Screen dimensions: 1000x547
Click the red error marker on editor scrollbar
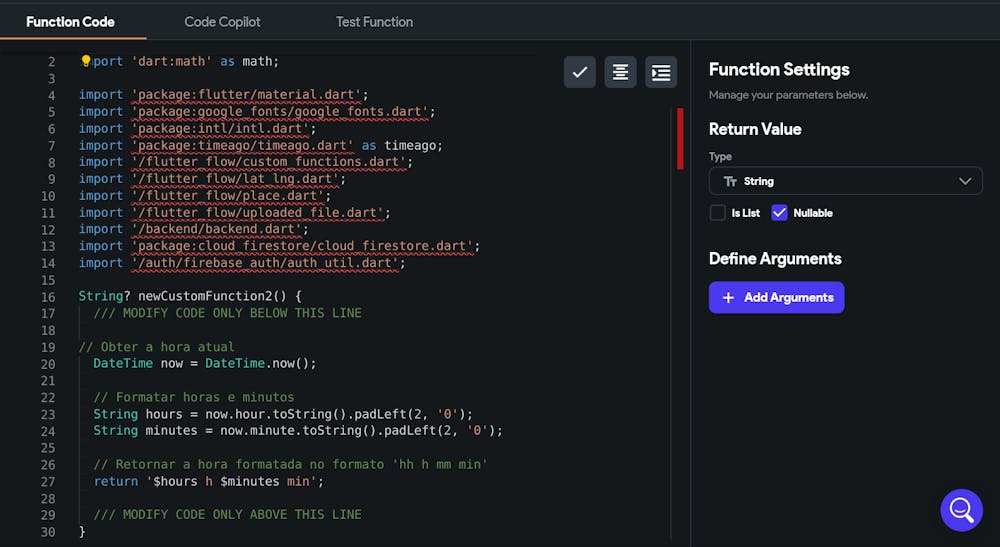click(x=680, y=138)
